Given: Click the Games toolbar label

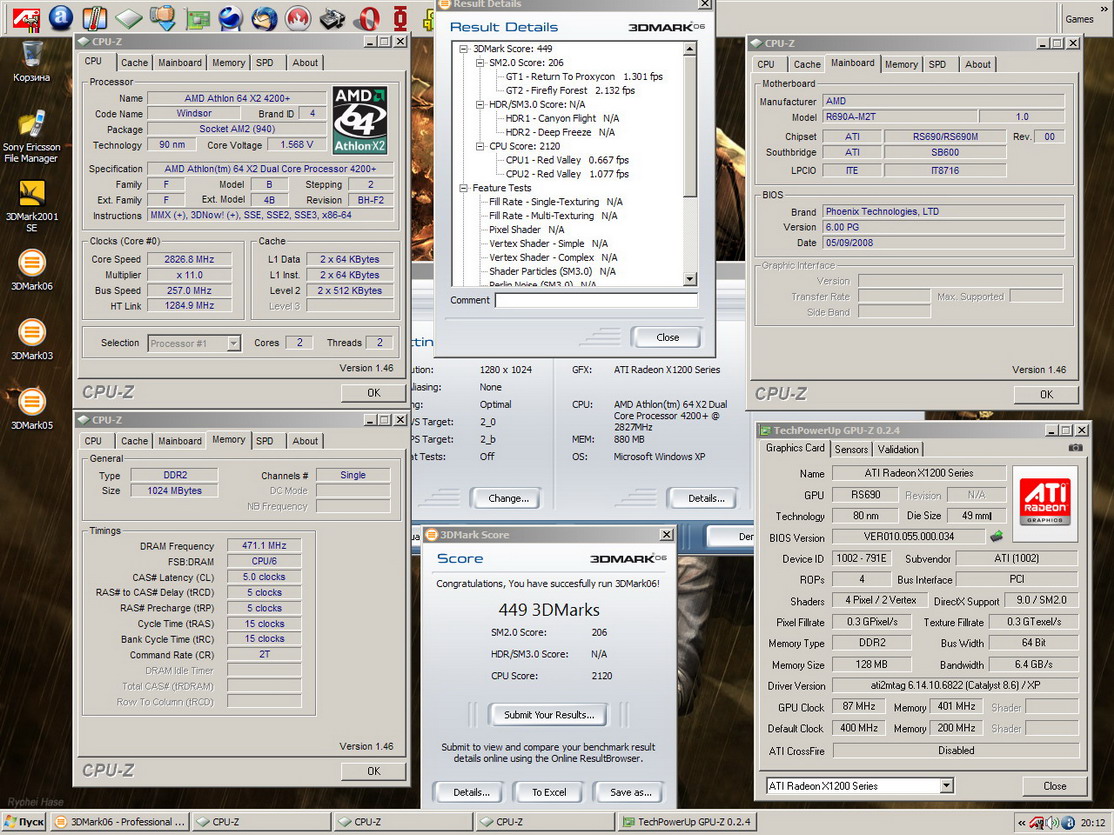Looking at the screenshot, I should [1079, 19].
